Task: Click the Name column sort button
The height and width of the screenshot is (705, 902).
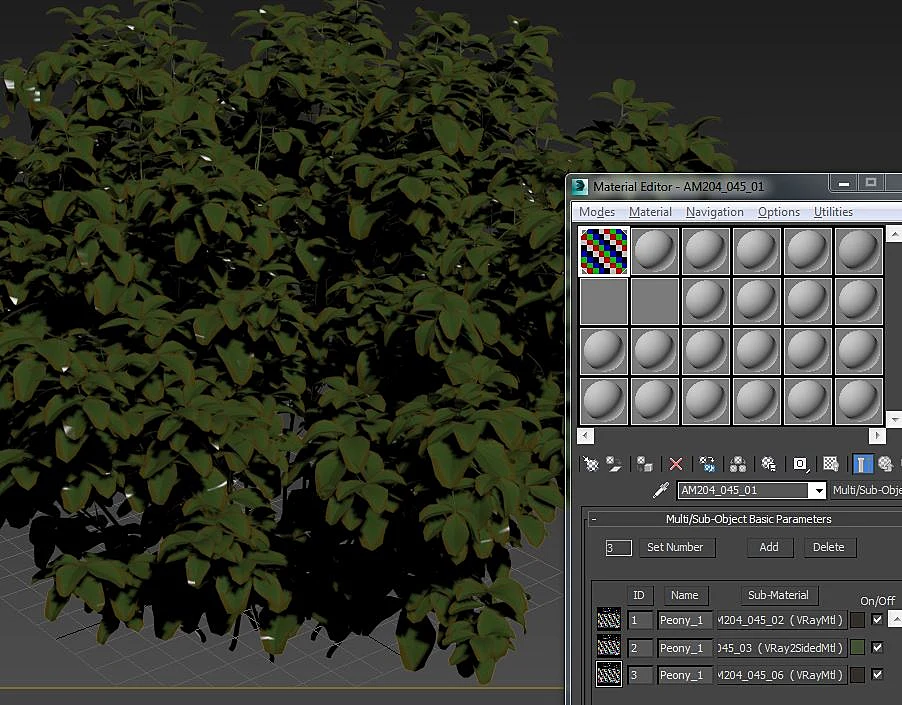Action: coord(685,595)
